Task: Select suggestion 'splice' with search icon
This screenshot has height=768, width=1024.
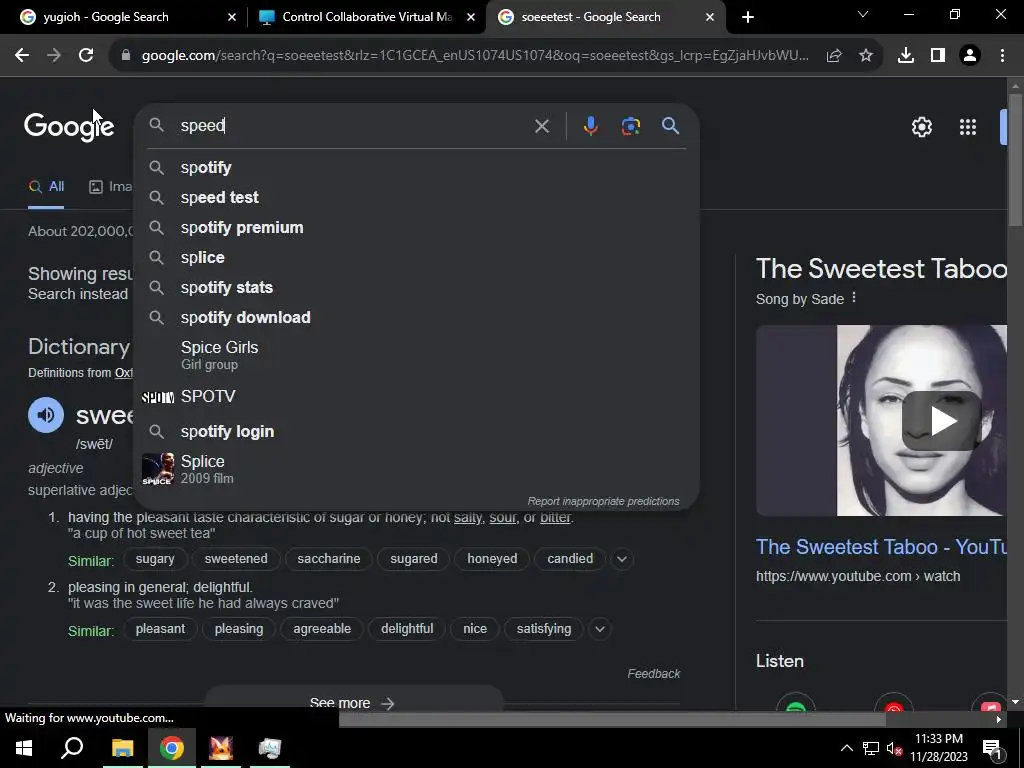Action: (417, 257)
